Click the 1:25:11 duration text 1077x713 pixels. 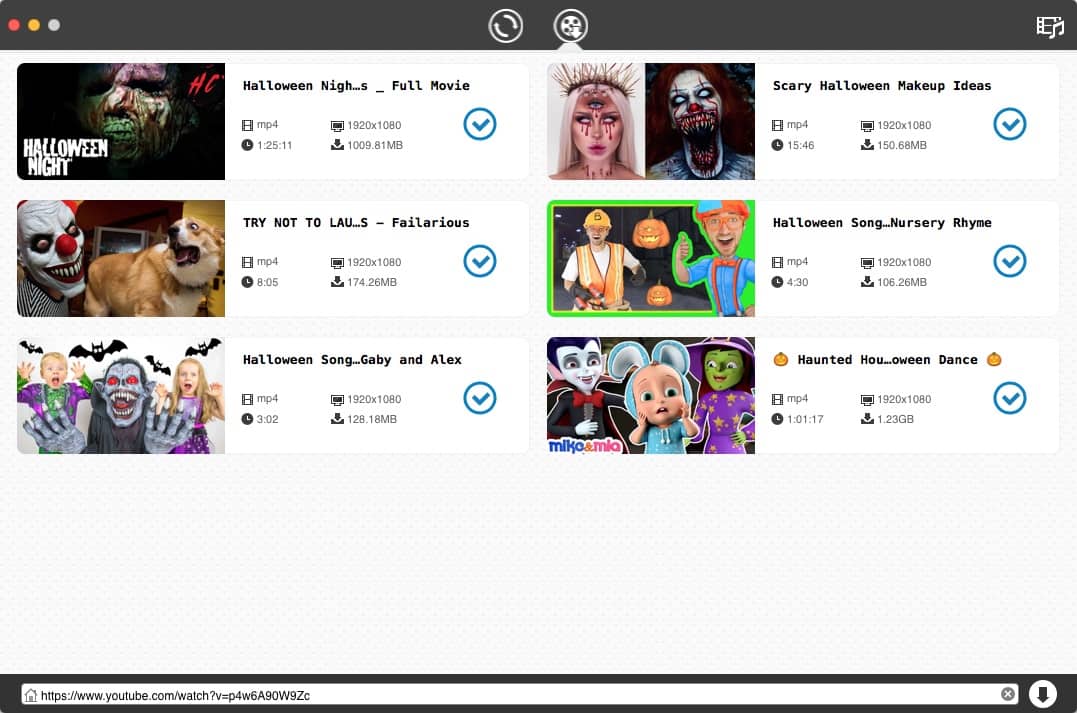point(275,145)
